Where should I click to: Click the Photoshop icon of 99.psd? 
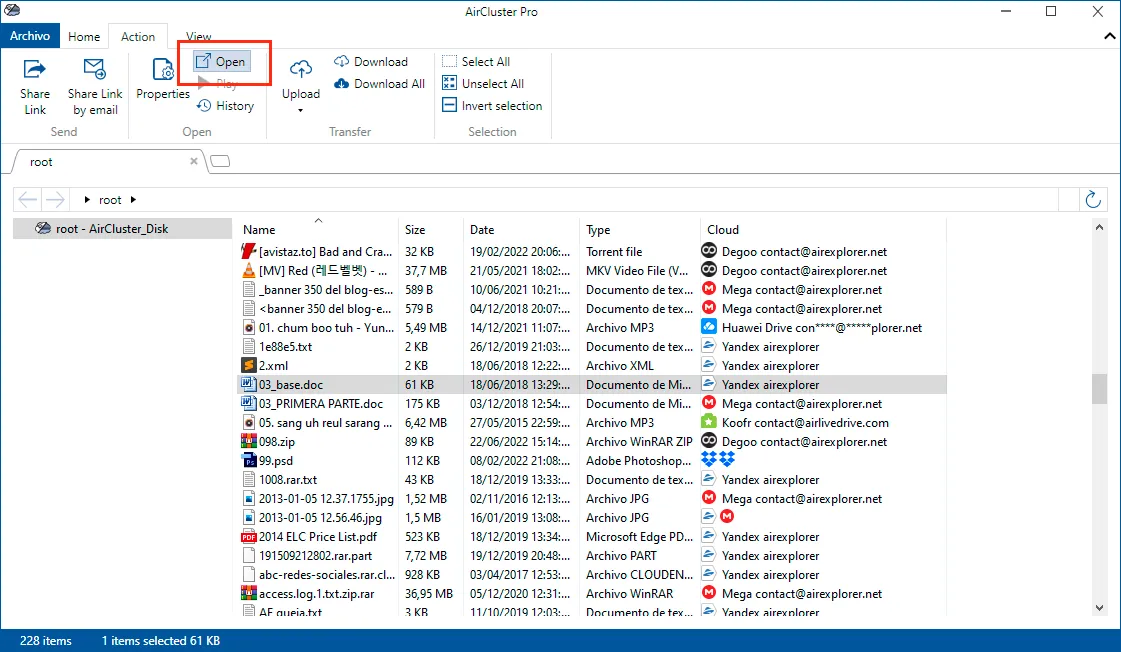pyautogui.click(x=249, y=460)
